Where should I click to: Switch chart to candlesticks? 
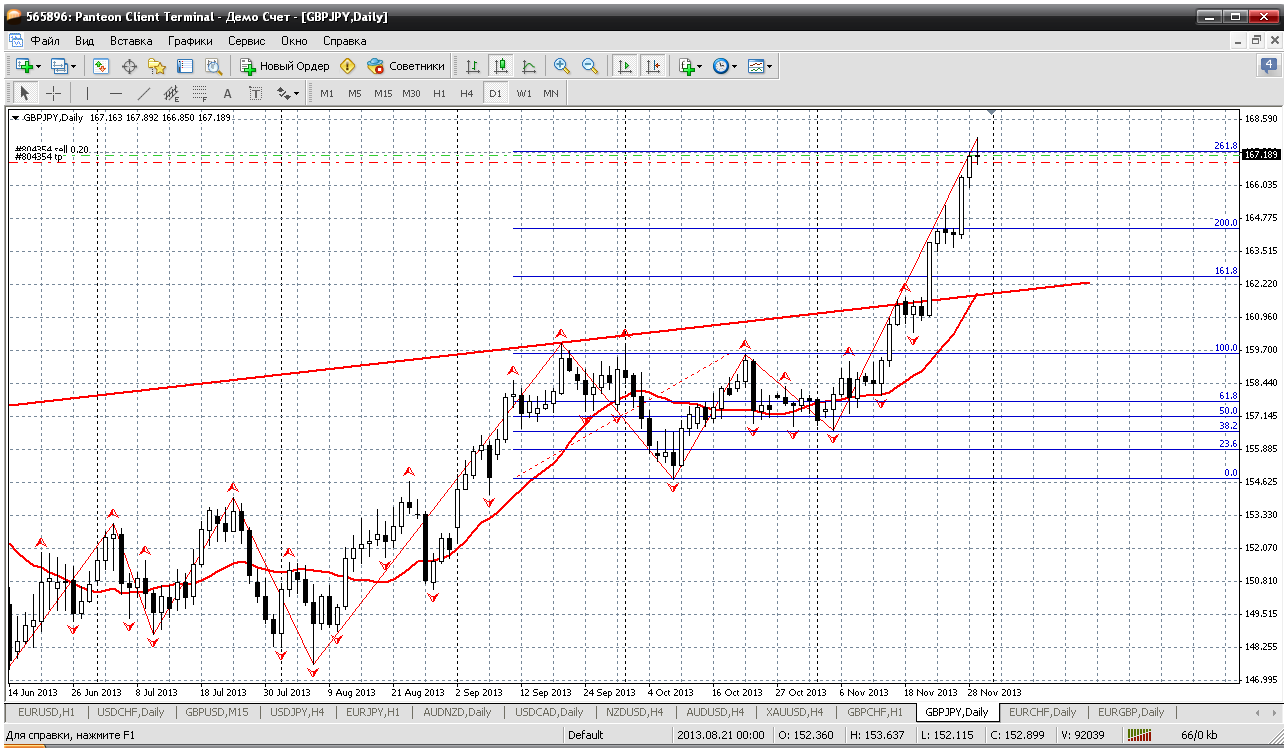[501, 66]
